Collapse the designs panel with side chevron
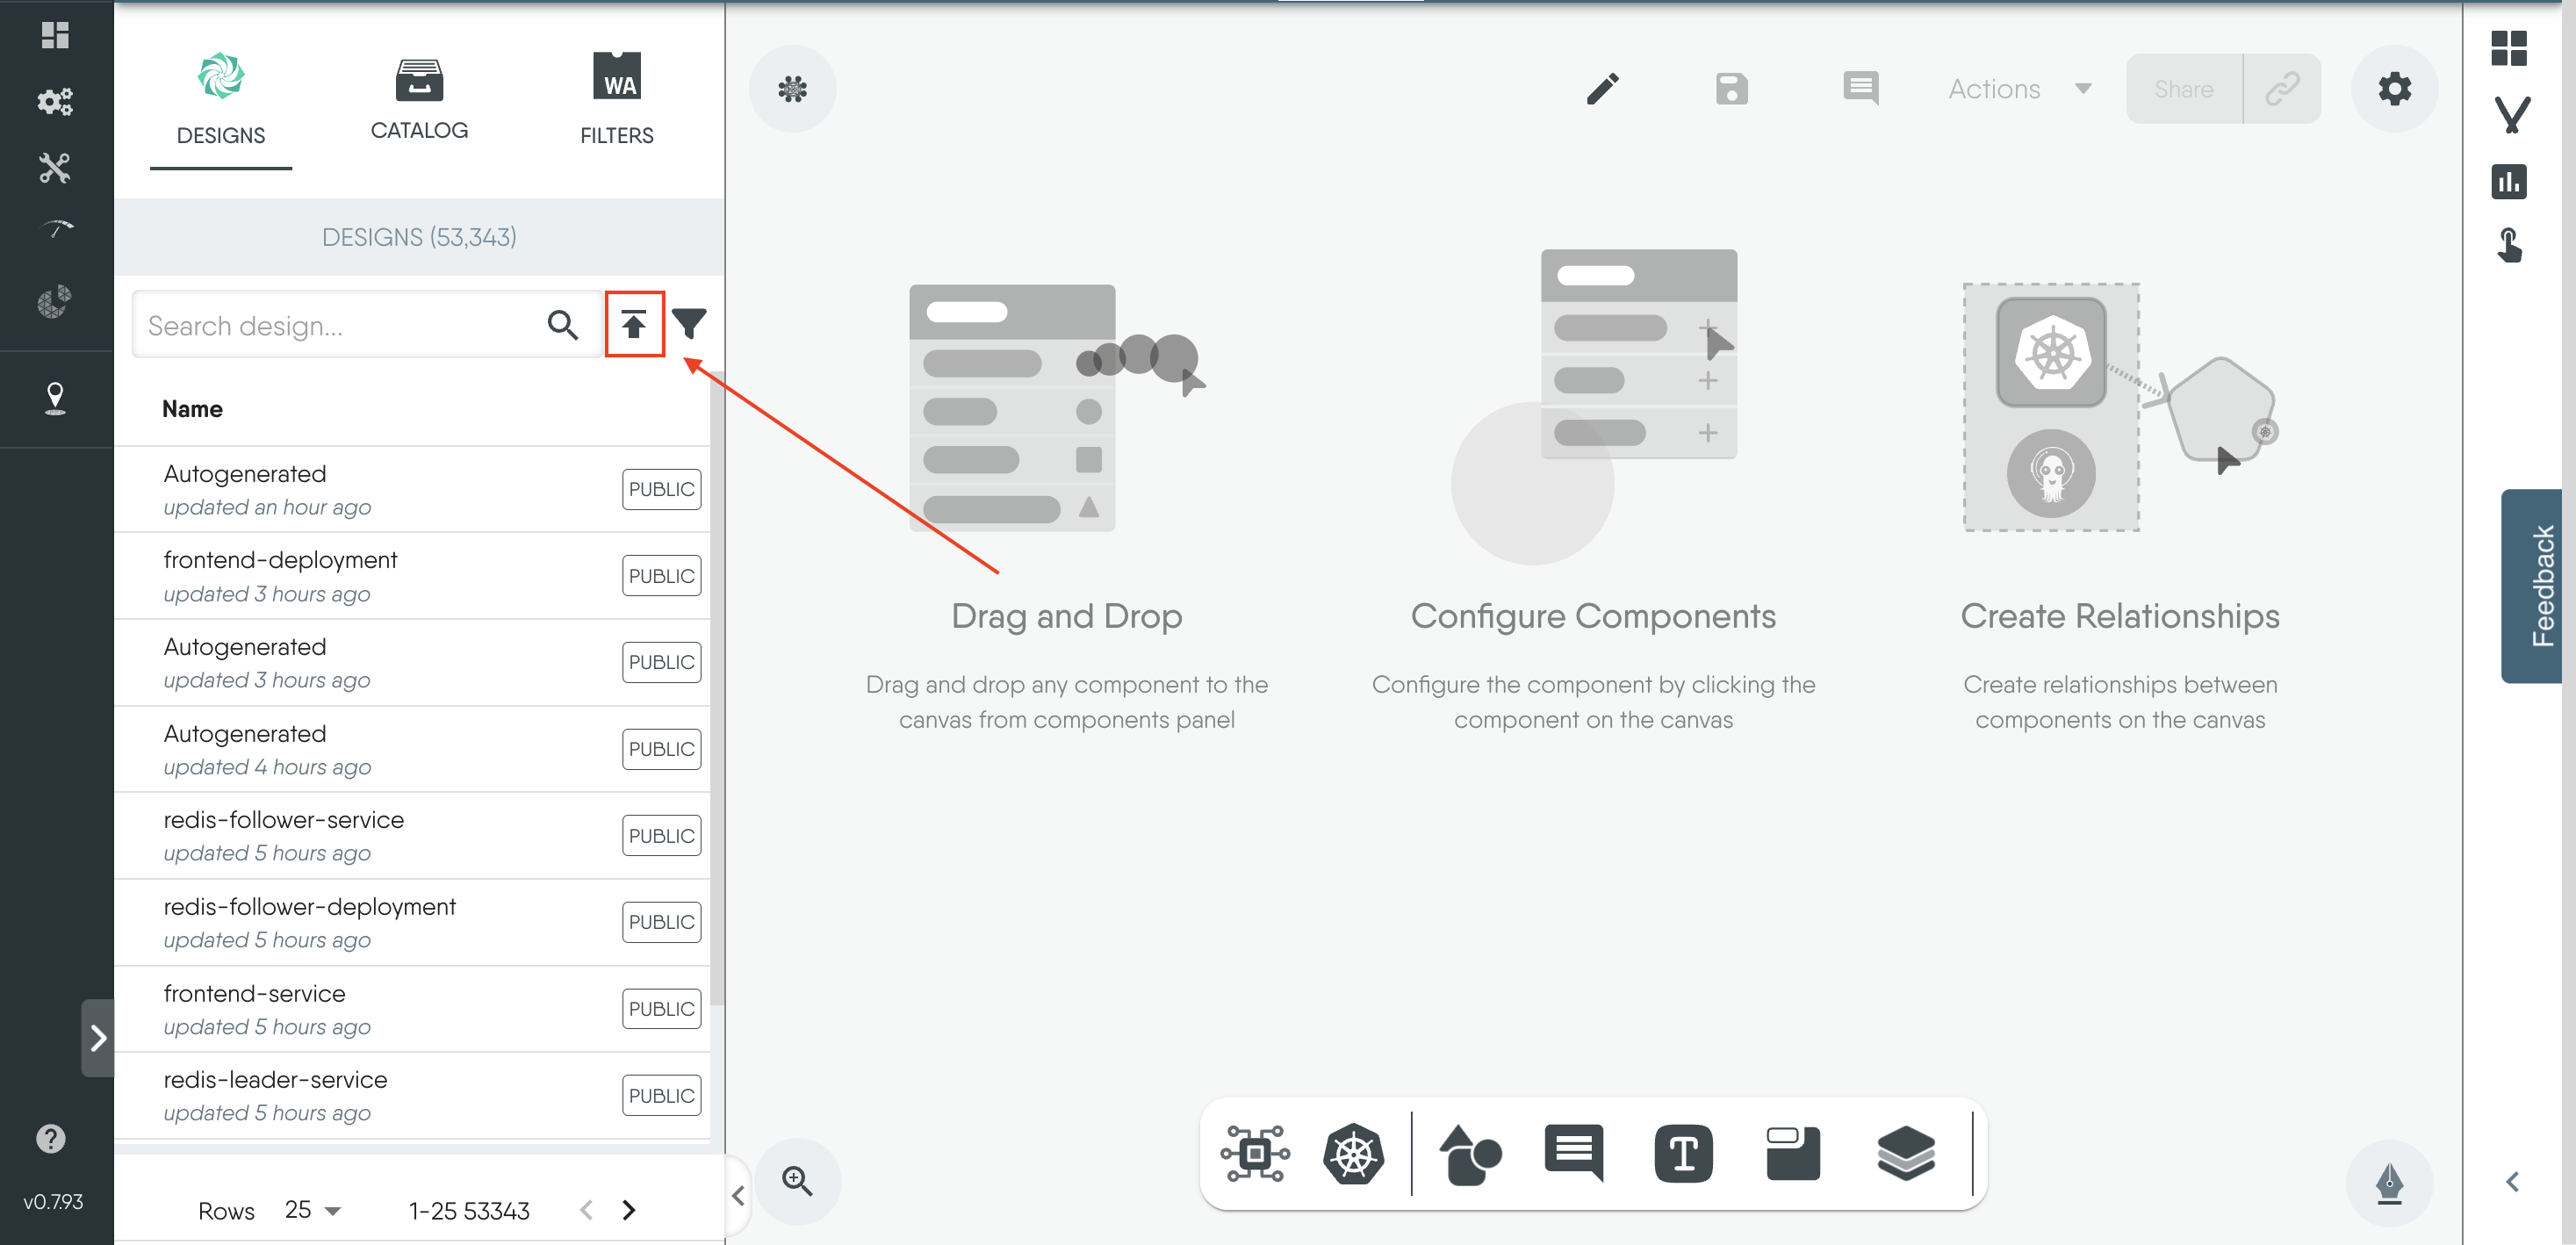The width and height of the screenshot is (2576, 1245). tap(738, 1195)
